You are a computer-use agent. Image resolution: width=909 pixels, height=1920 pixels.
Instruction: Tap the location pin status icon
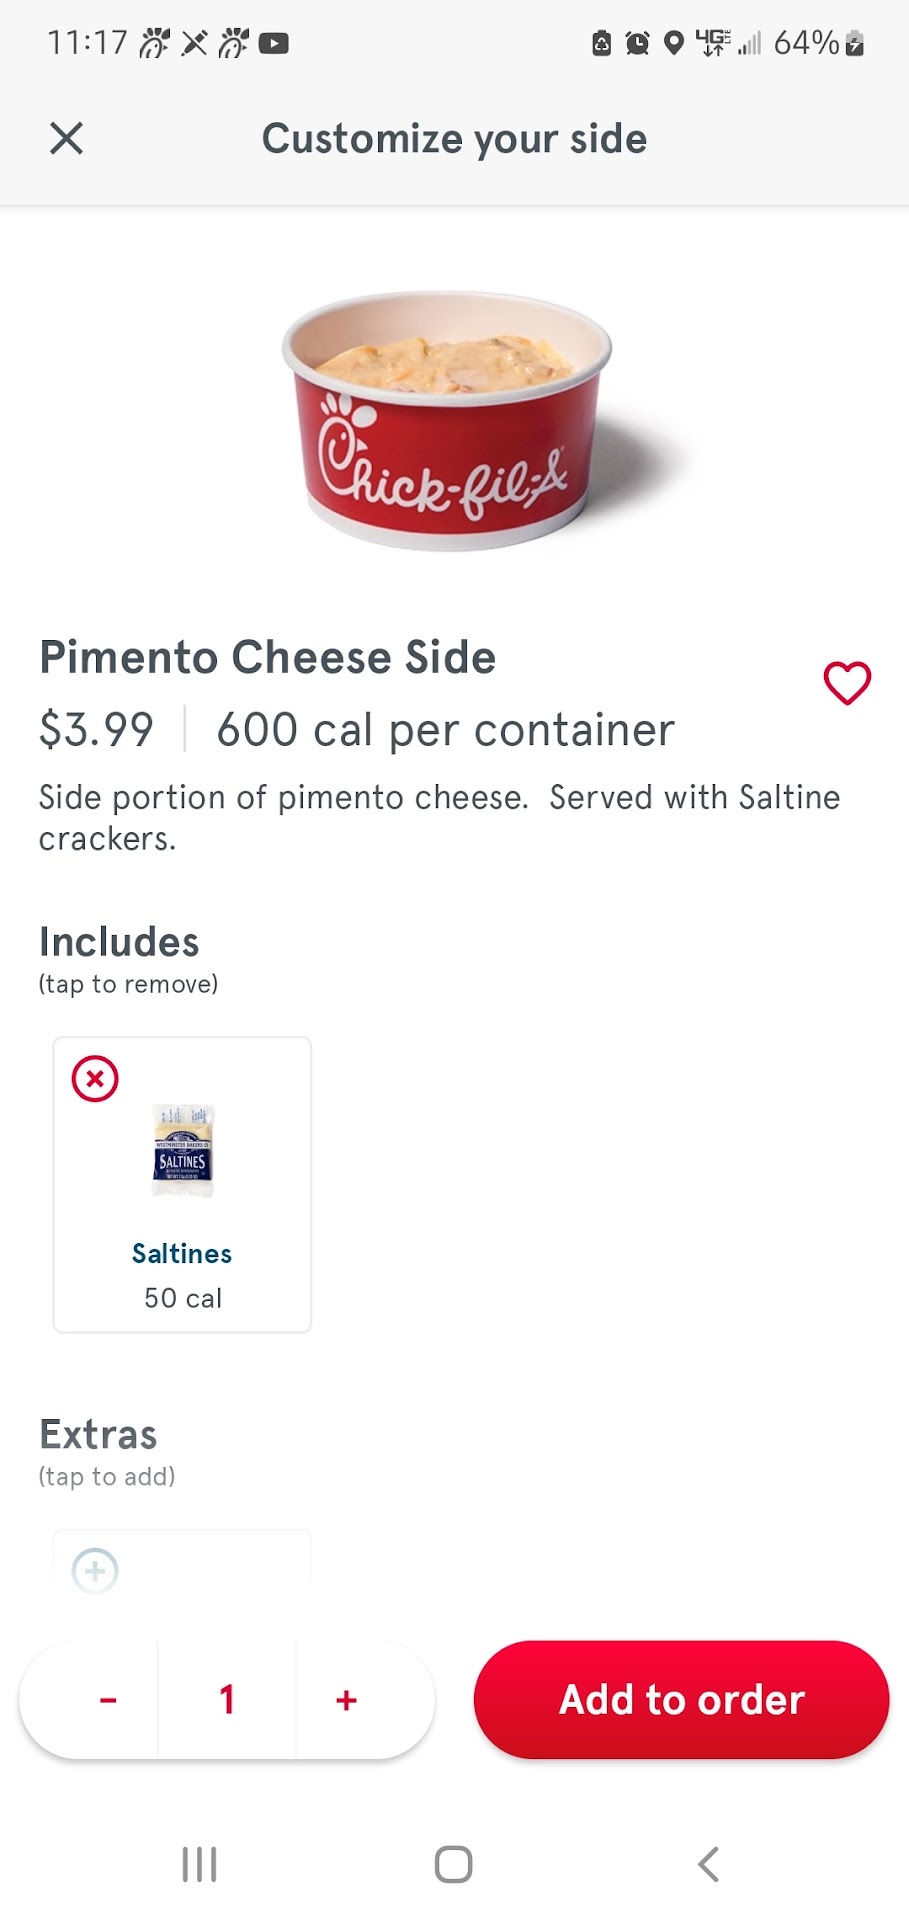[x=674, y=43]
